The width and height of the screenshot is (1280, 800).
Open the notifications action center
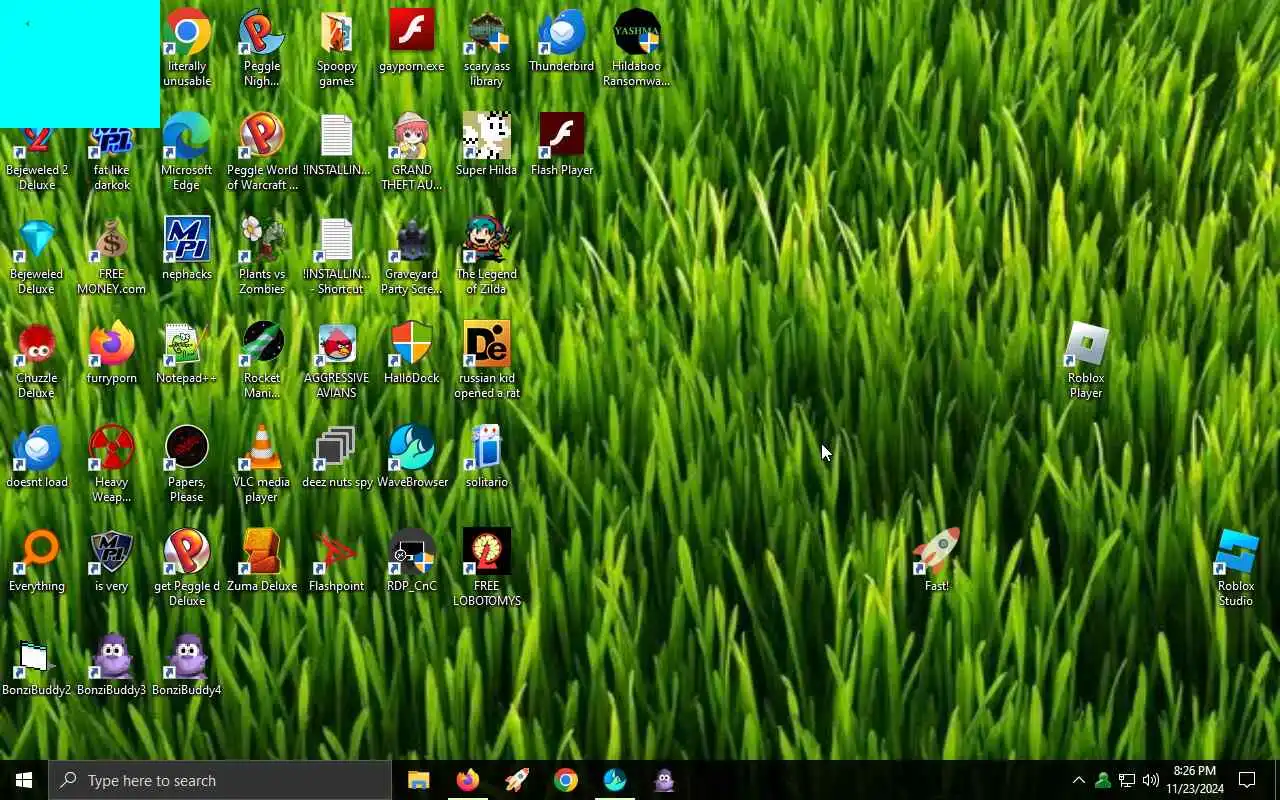tap(1248, 780)
